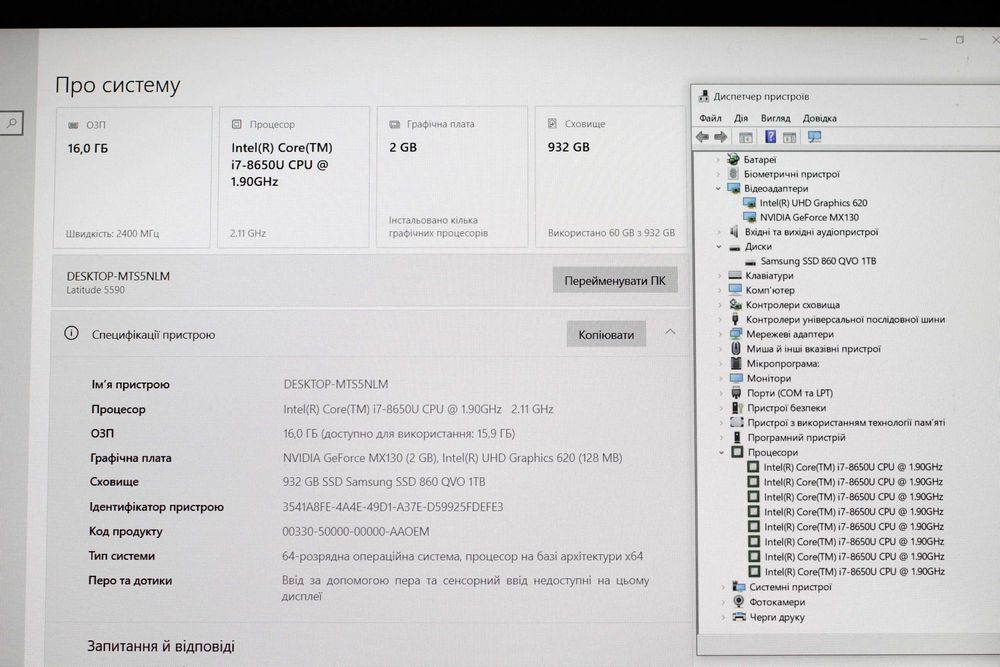Collapse the Диски tree node
The width and height of the screenshot is (1000, 667).
719,247
